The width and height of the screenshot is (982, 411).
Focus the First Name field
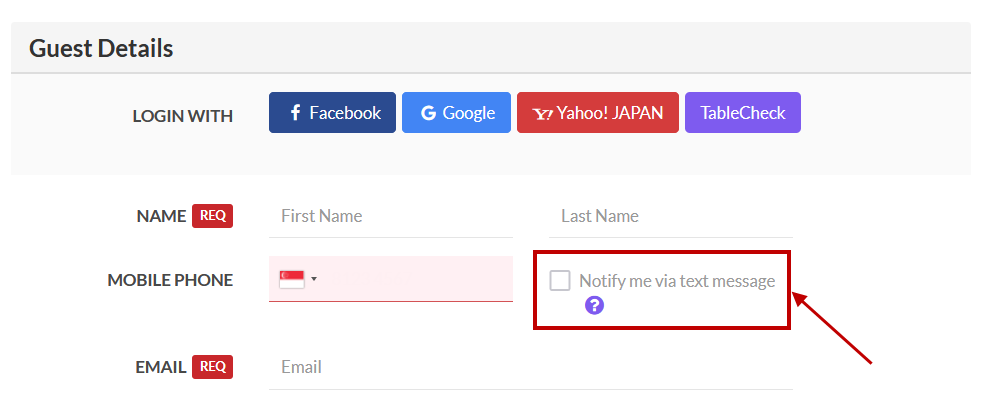[x=390, y=216]
